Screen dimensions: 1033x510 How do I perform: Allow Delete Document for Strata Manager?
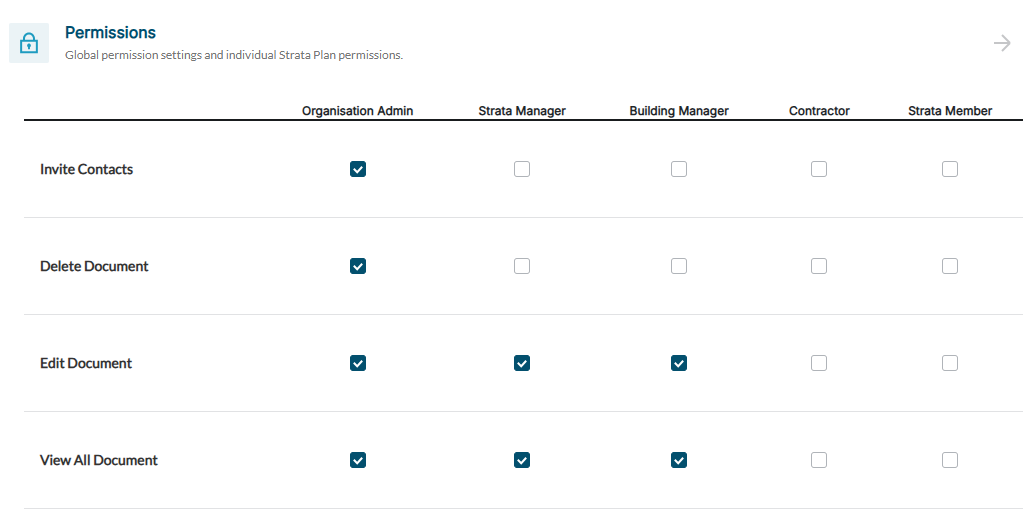[522, 266]
